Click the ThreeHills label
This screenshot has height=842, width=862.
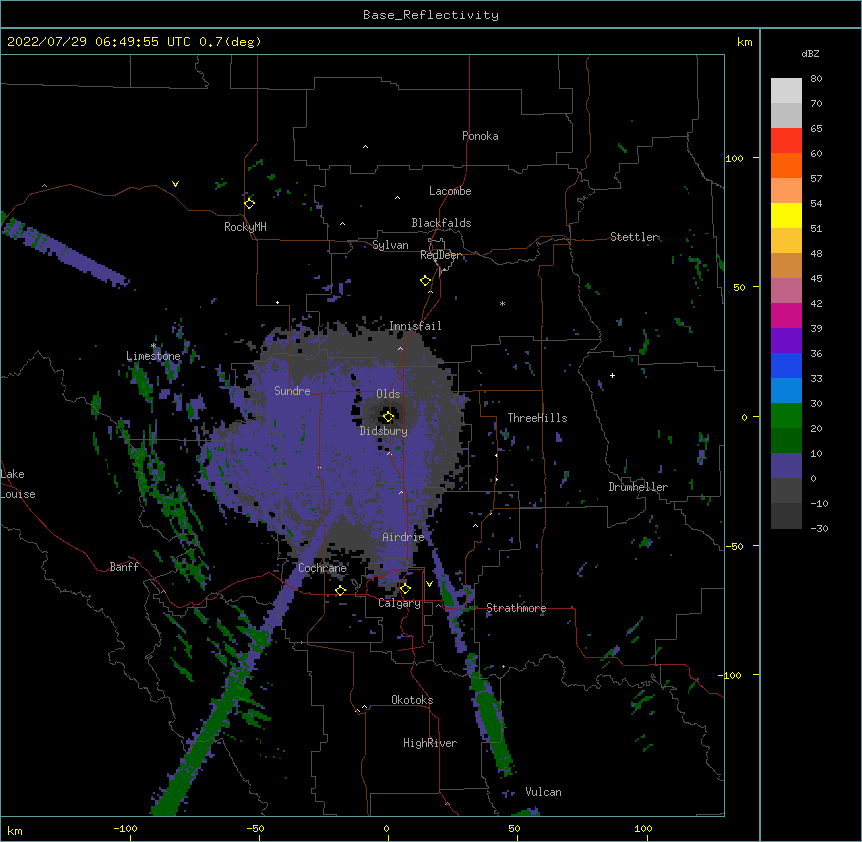[537, 418]
